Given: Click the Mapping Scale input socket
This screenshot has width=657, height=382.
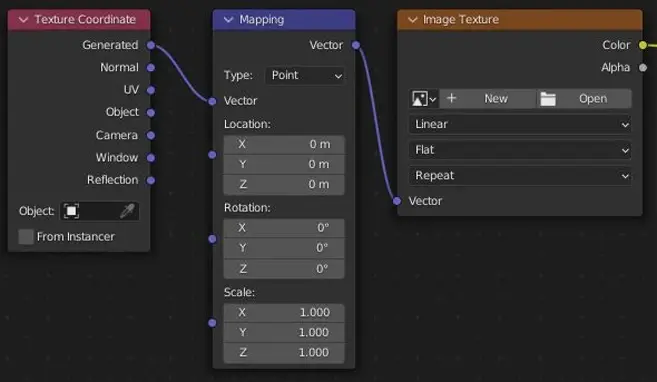Looking at the screenshot, I should click(212, 323).
